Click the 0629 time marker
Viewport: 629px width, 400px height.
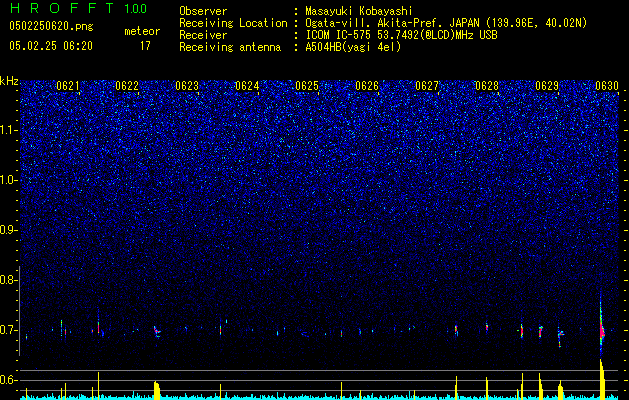(547, 86)
